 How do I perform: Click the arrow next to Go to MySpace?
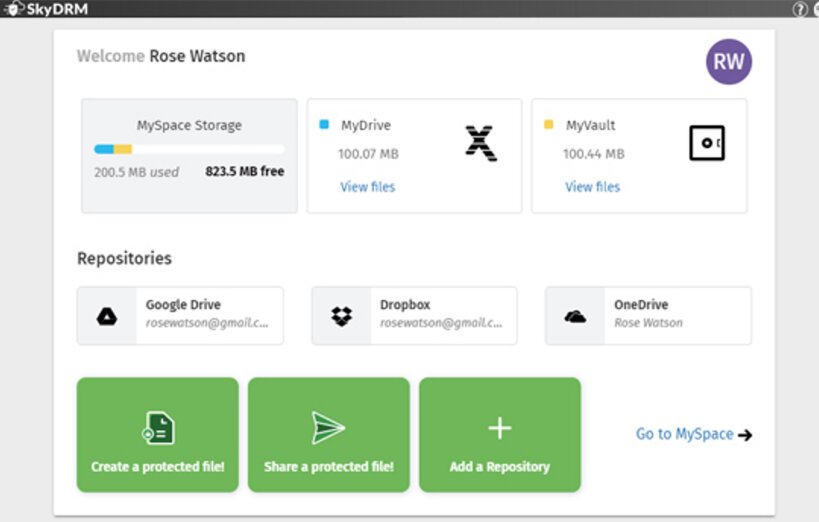pos(745,435)
